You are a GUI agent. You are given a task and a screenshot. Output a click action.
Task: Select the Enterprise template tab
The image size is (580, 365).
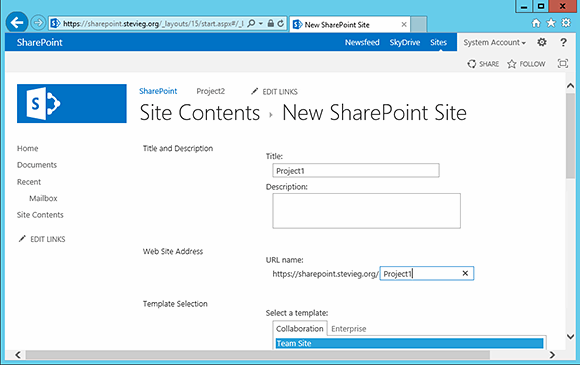(x=348, y=329)
